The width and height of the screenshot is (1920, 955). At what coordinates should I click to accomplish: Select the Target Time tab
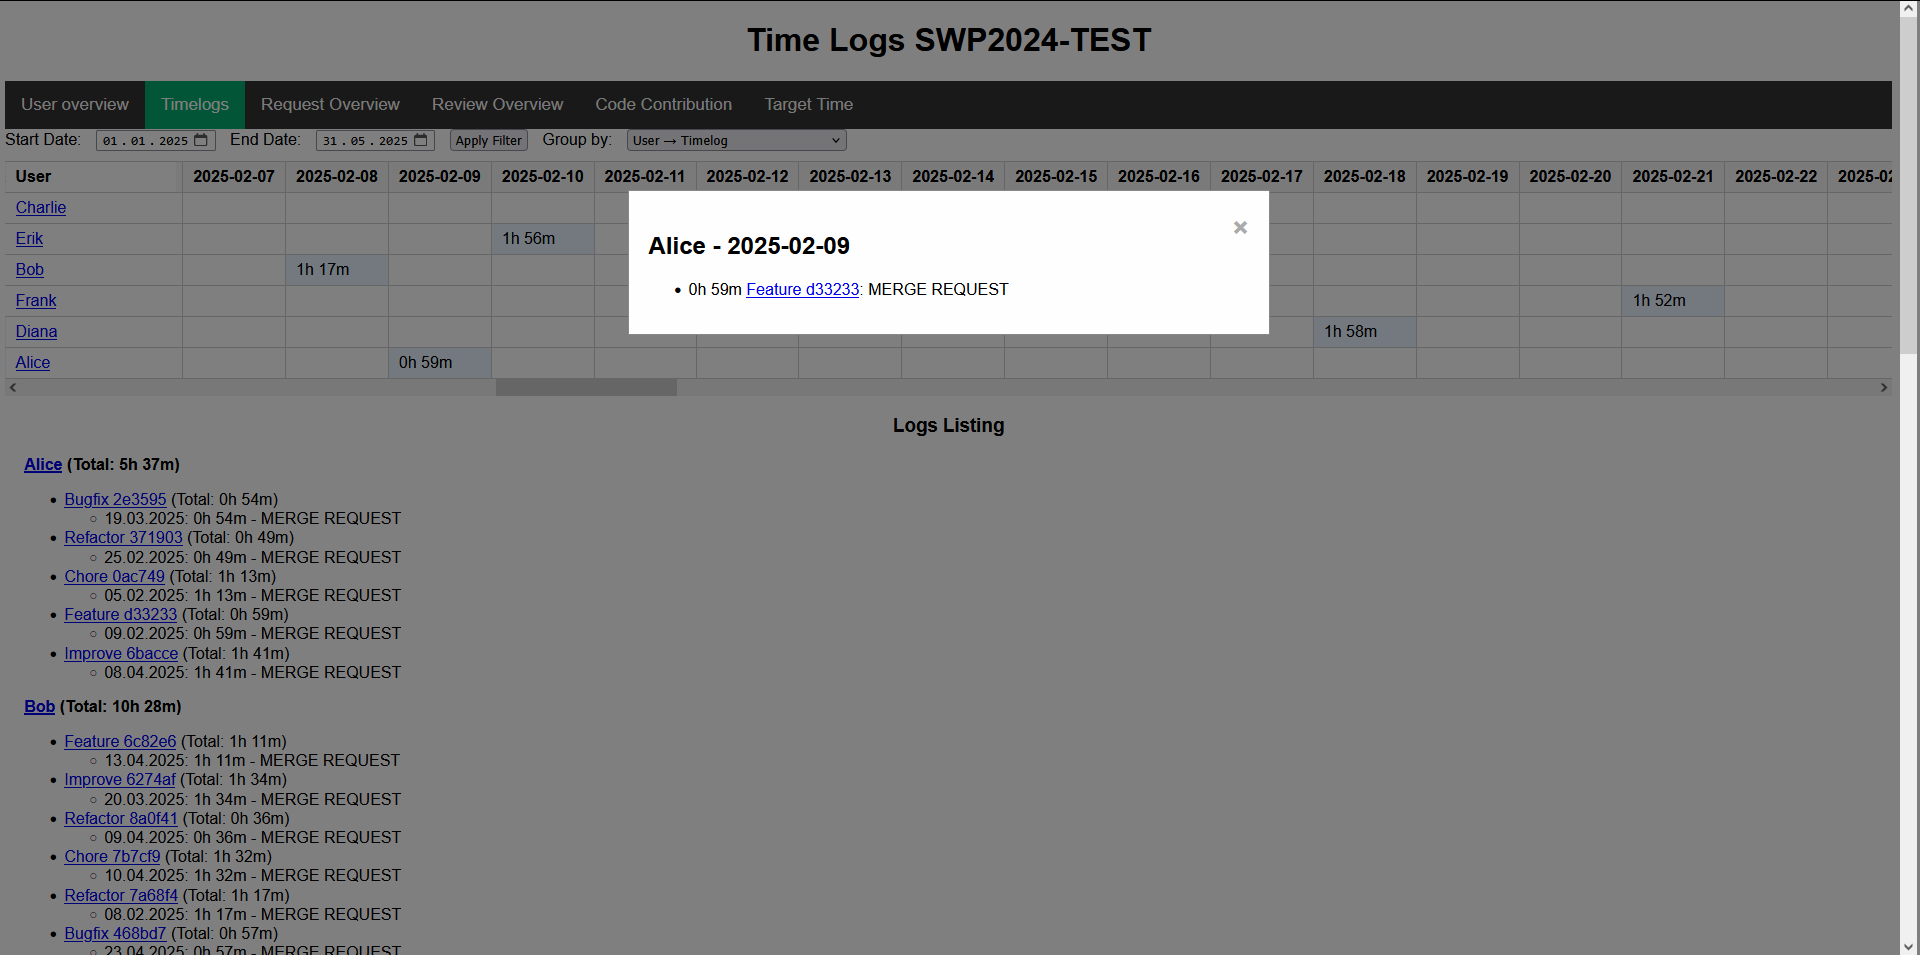tap(808, 105)
